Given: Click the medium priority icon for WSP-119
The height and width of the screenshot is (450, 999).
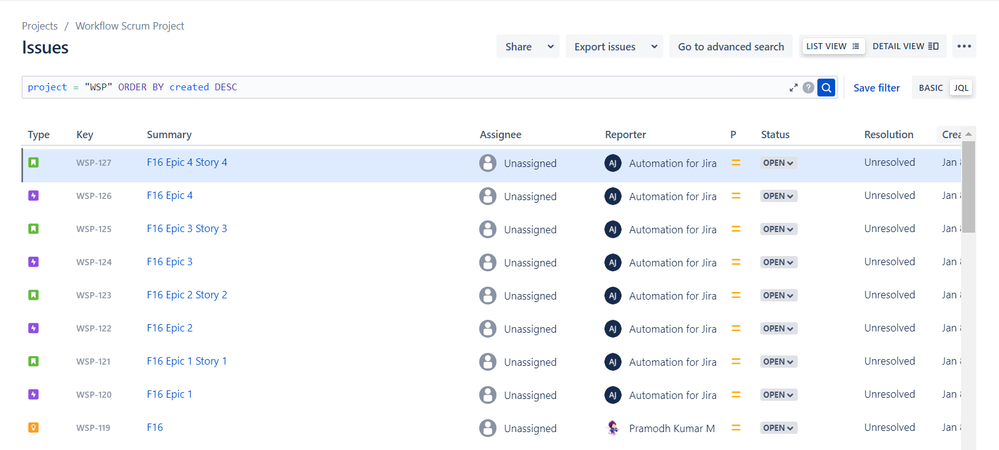Looking at the screenshot, I should point(736,428).
